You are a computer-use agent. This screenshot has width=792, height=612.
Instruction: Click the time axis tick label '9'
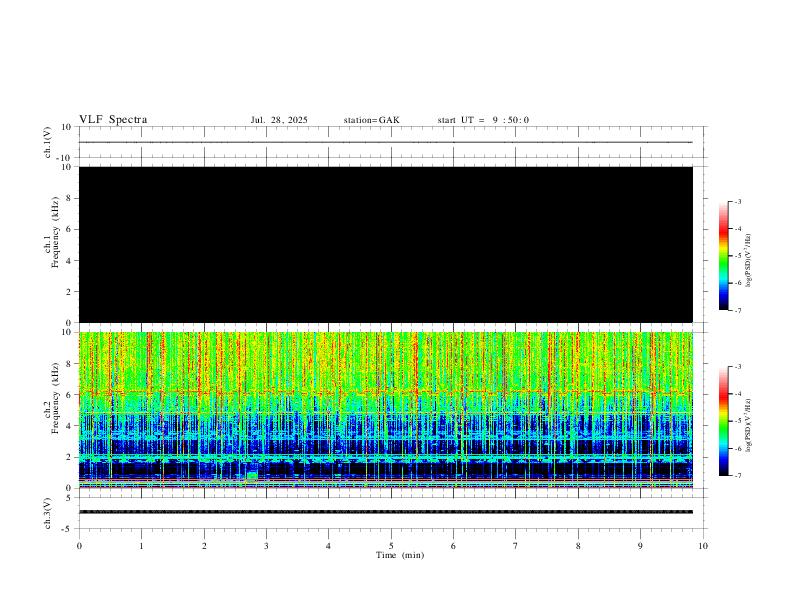(640, 546)
